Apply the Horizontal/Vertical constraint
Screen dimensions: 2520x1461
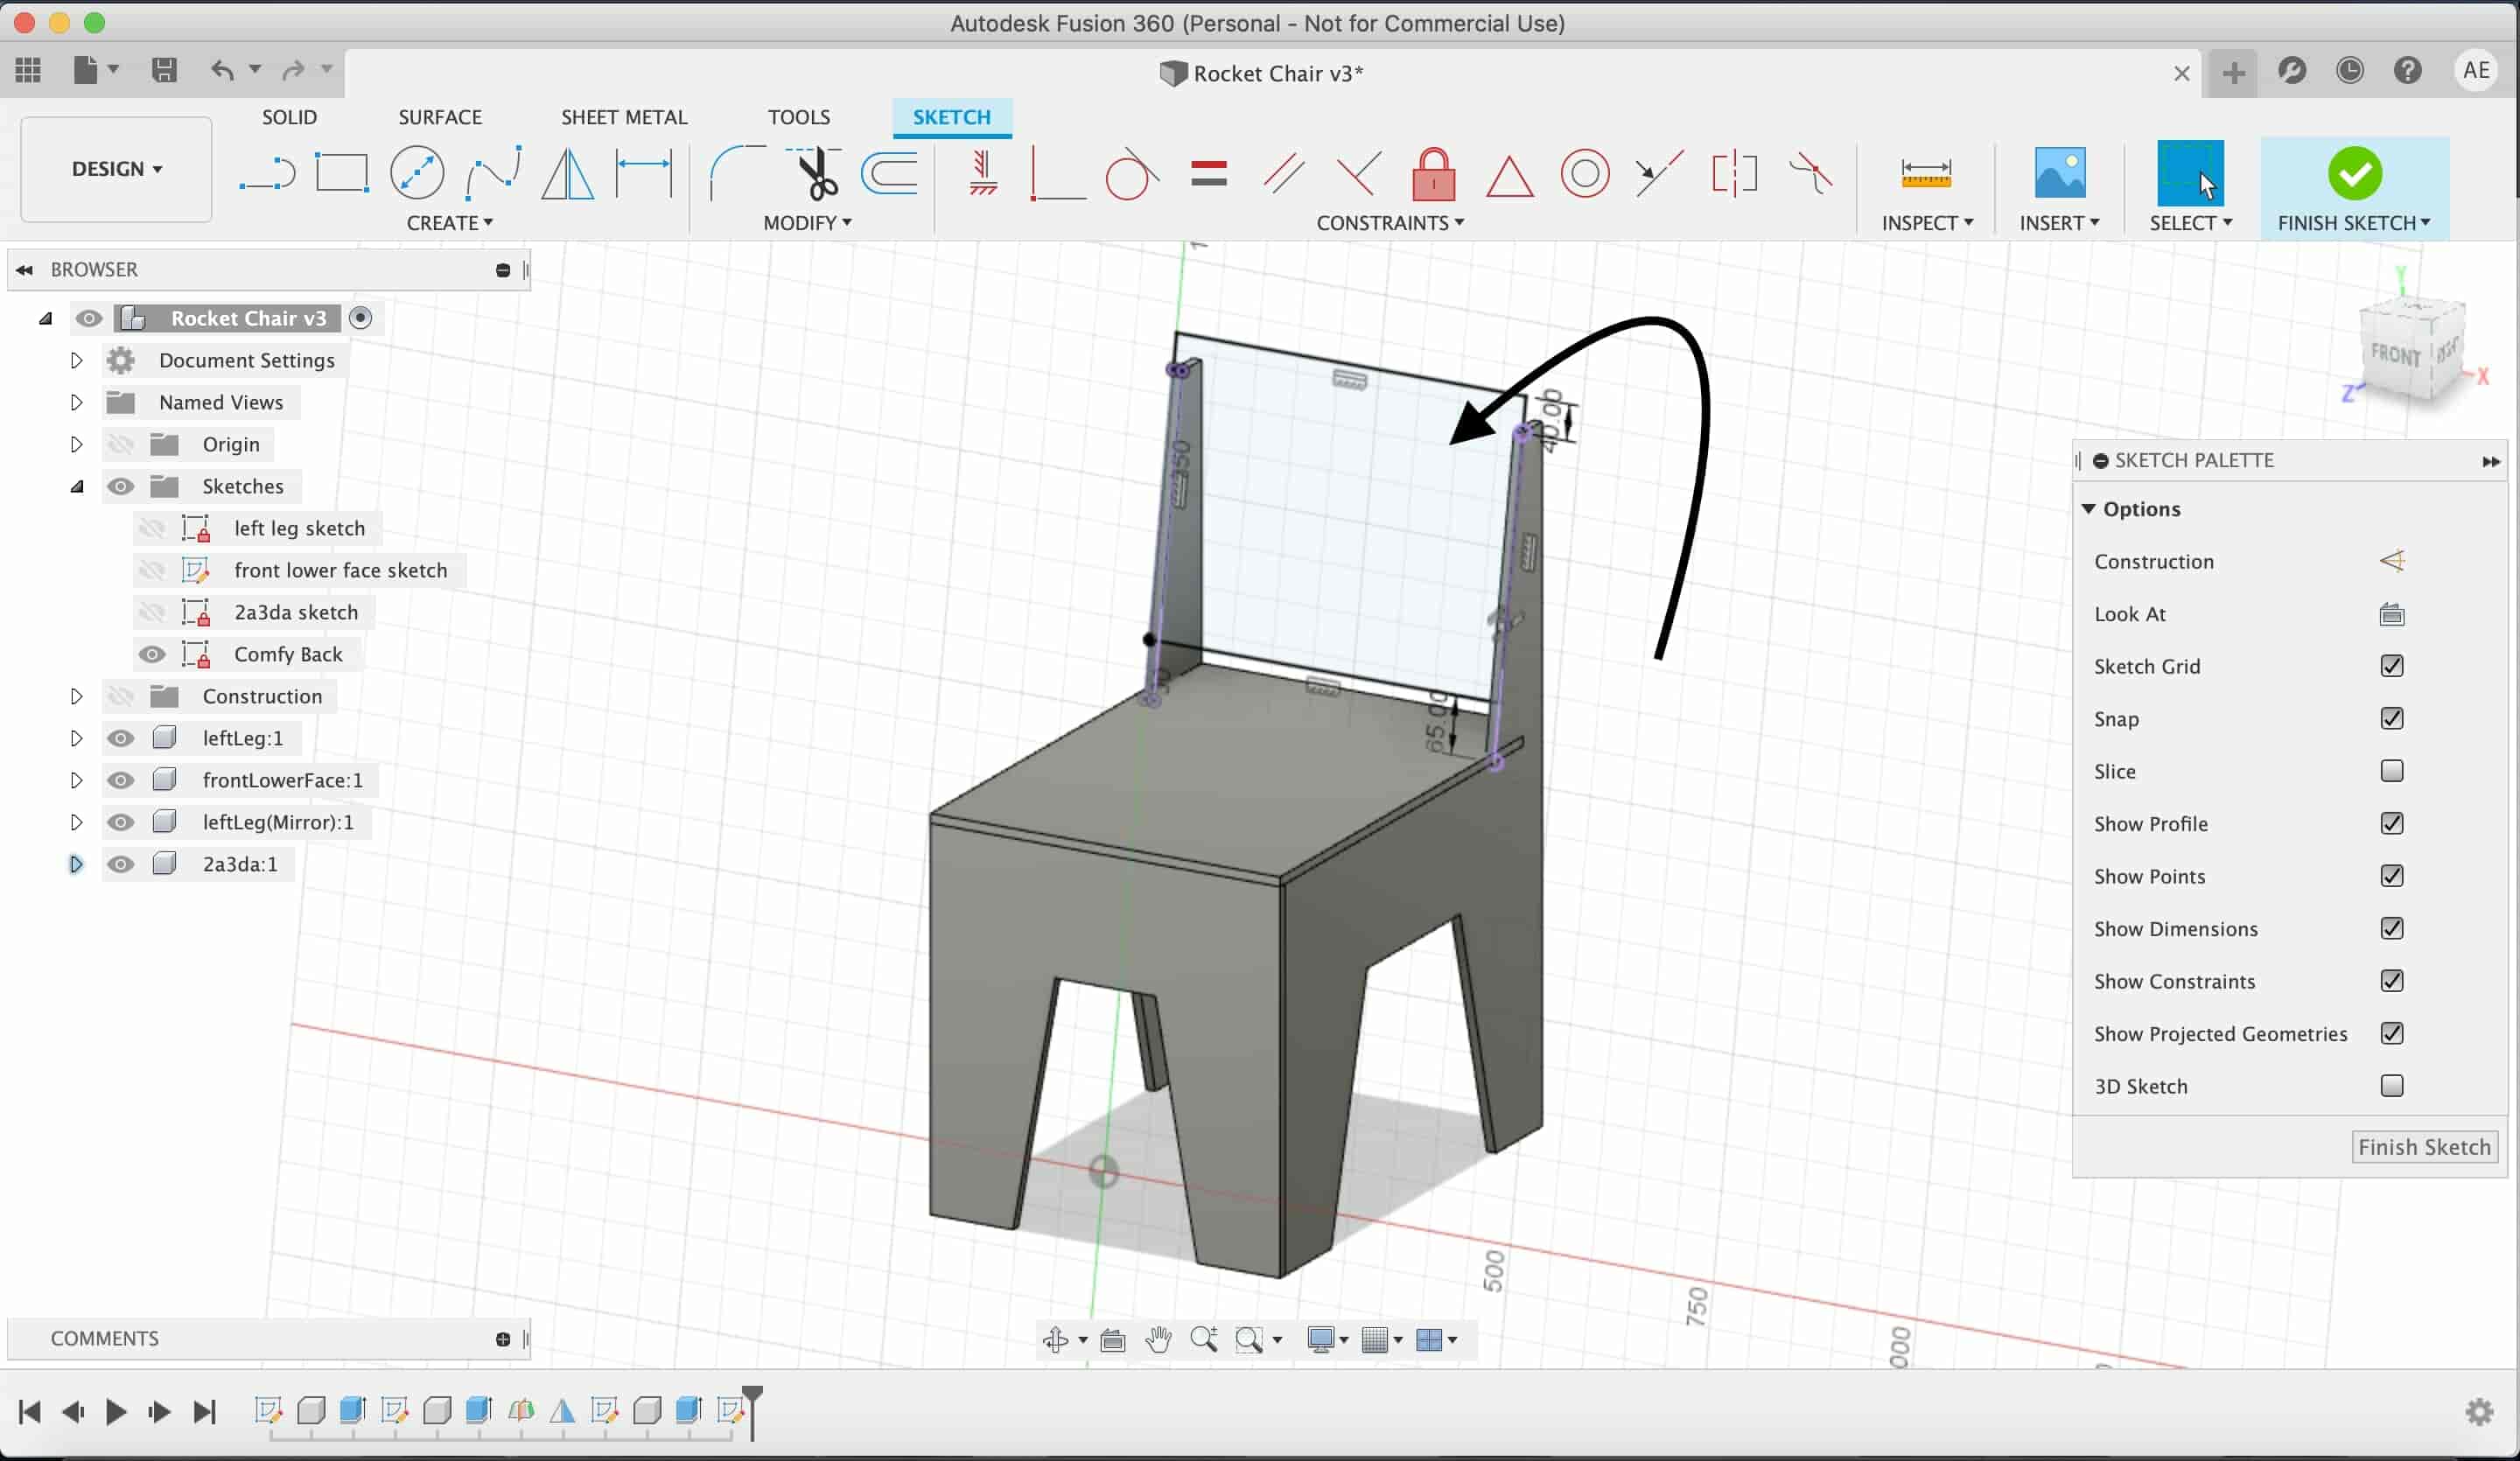[x=983, y=173]
